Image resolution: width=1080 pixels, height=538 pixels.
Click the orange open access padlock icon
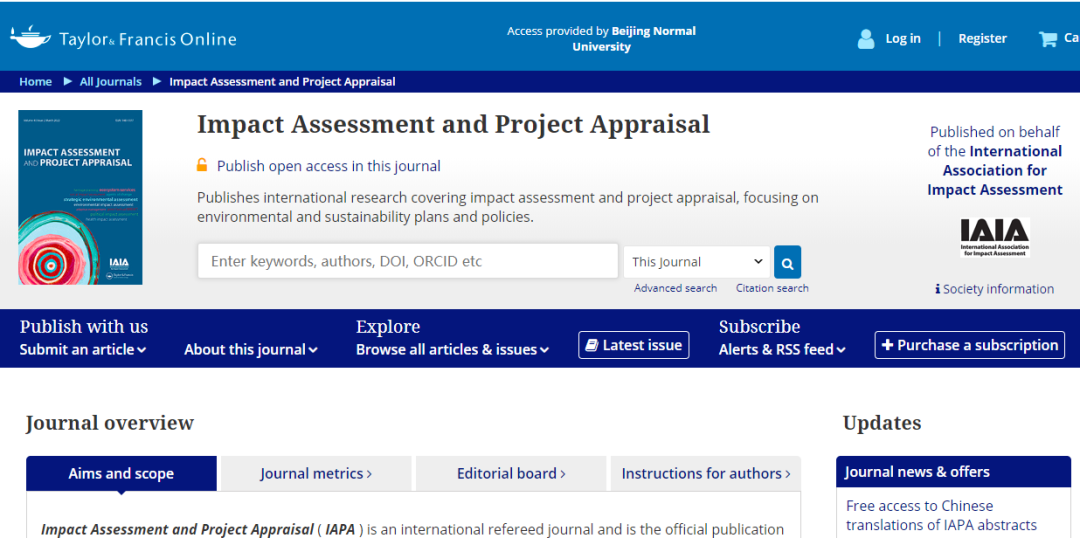(x=202, y=166)
